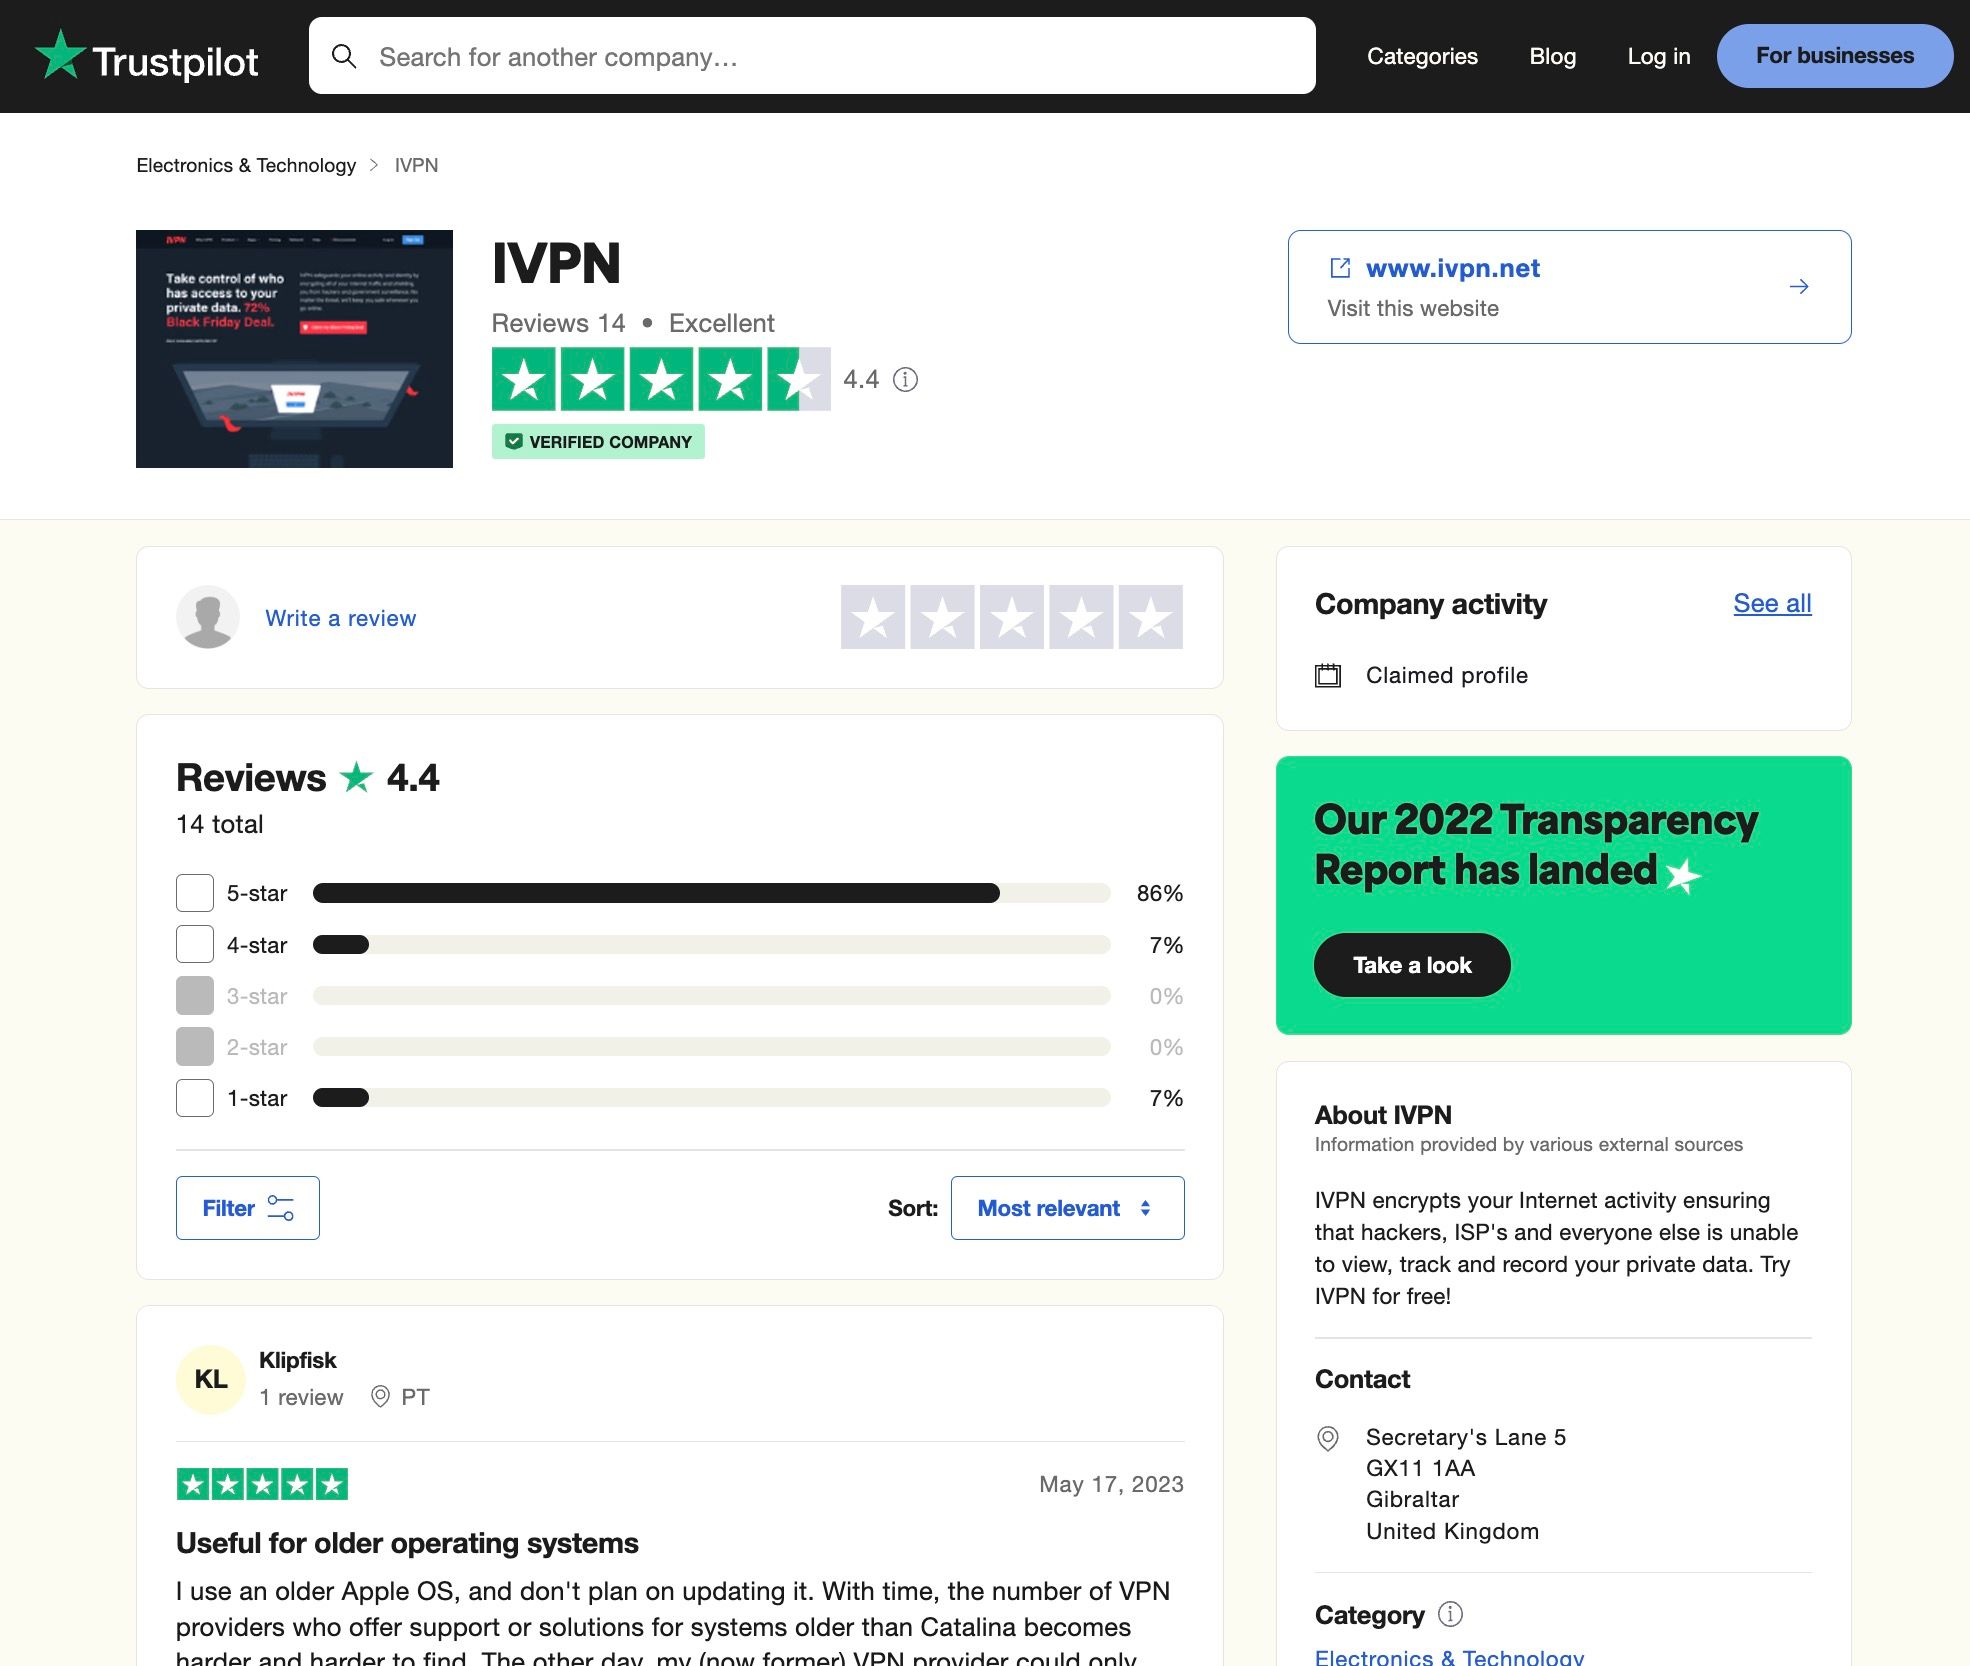Click the 4-star rating bar

point(711,944)
